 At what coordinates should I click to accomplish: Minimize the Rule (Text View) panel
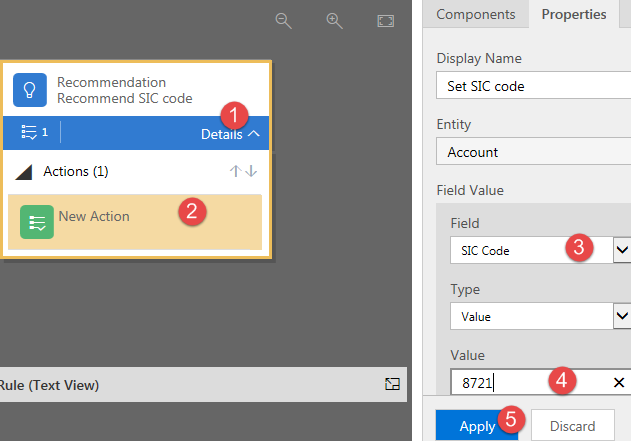[392, 384]
